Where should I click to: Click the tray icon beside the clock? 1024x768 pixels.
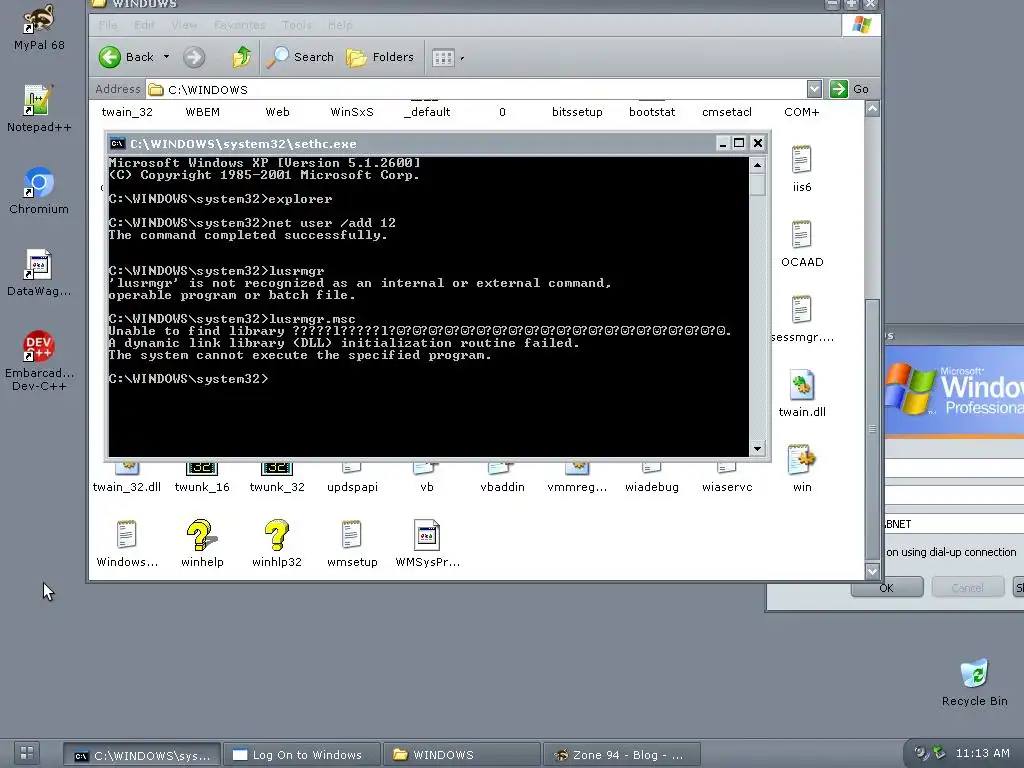point(939,753)
